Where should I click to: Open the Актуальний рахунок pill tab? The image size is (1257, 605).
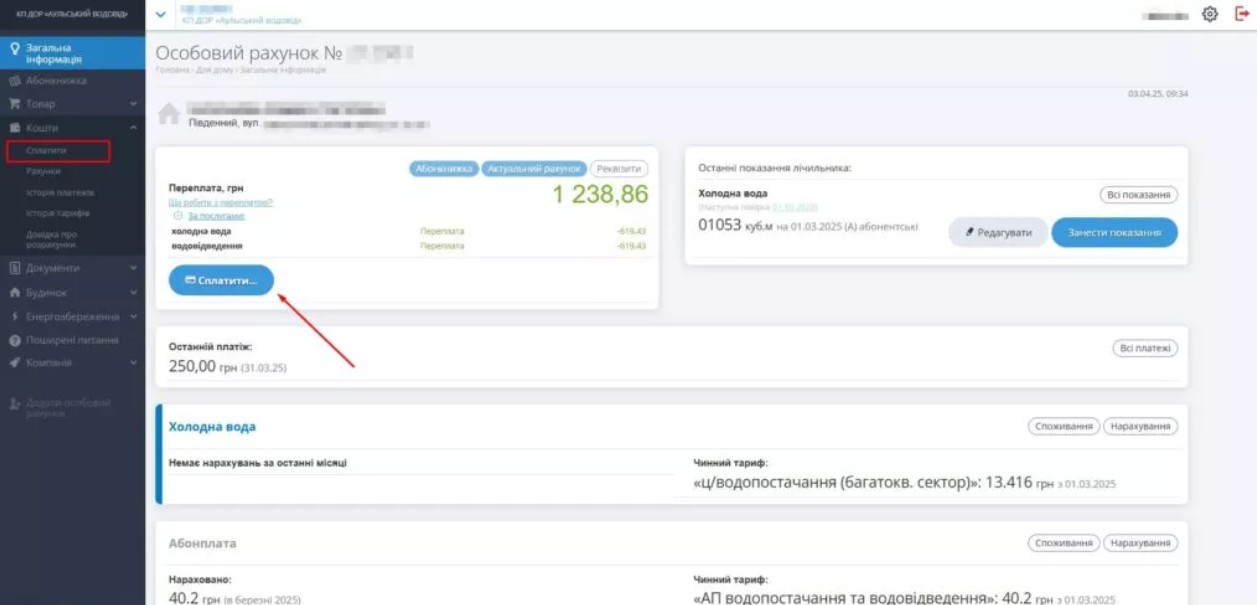tap(534, 169)
